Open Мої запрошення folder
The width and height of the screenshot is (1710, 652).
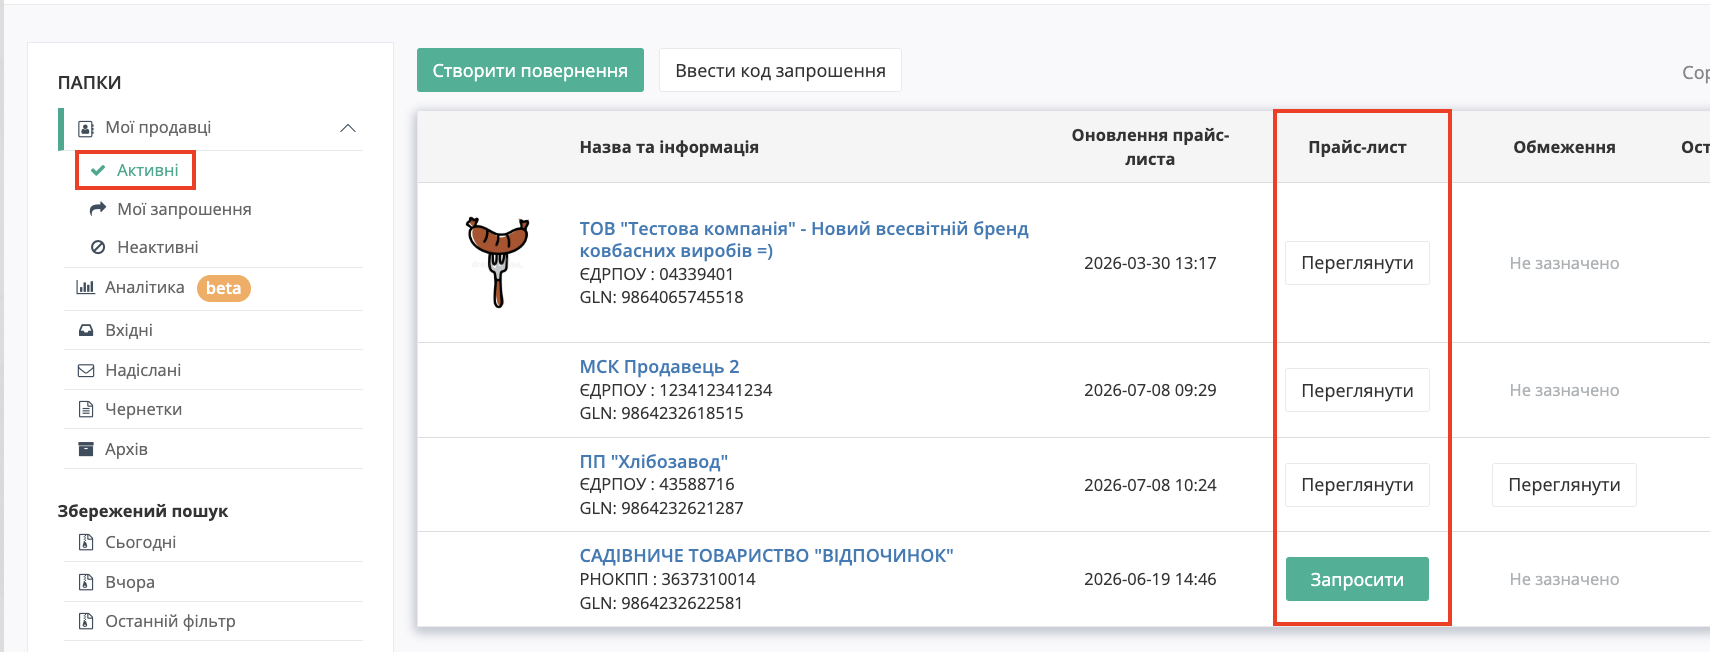click(x=184, y=209)
